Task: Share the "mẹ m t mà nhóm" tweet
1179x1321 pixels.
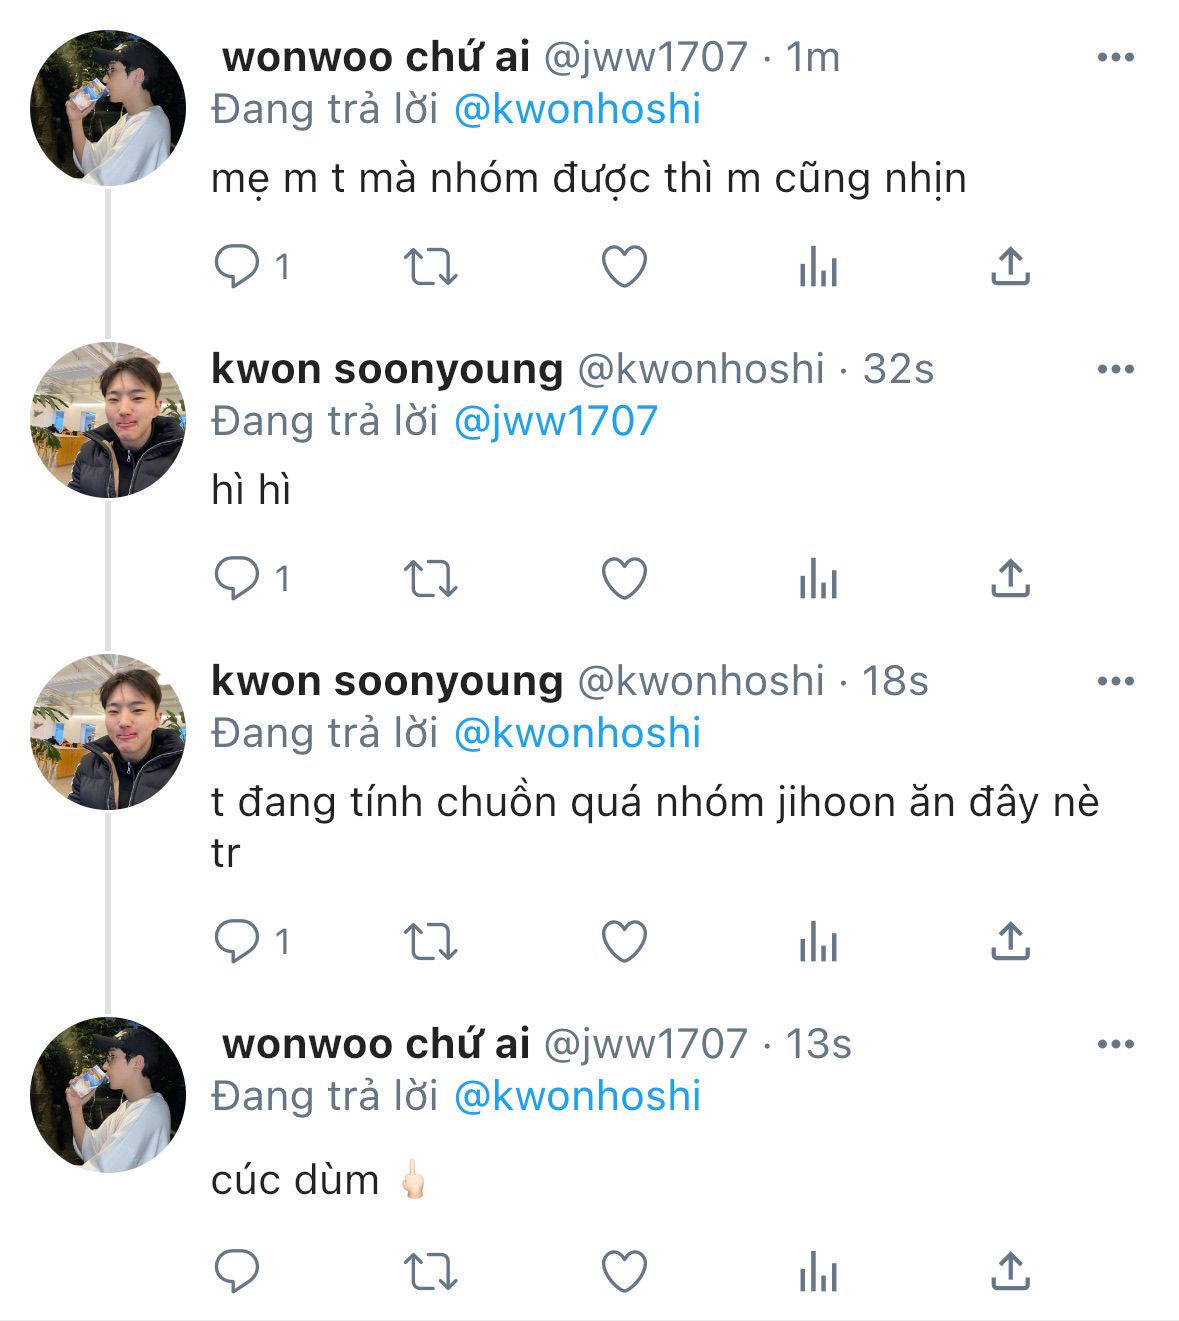Action: pos(1010,267)
